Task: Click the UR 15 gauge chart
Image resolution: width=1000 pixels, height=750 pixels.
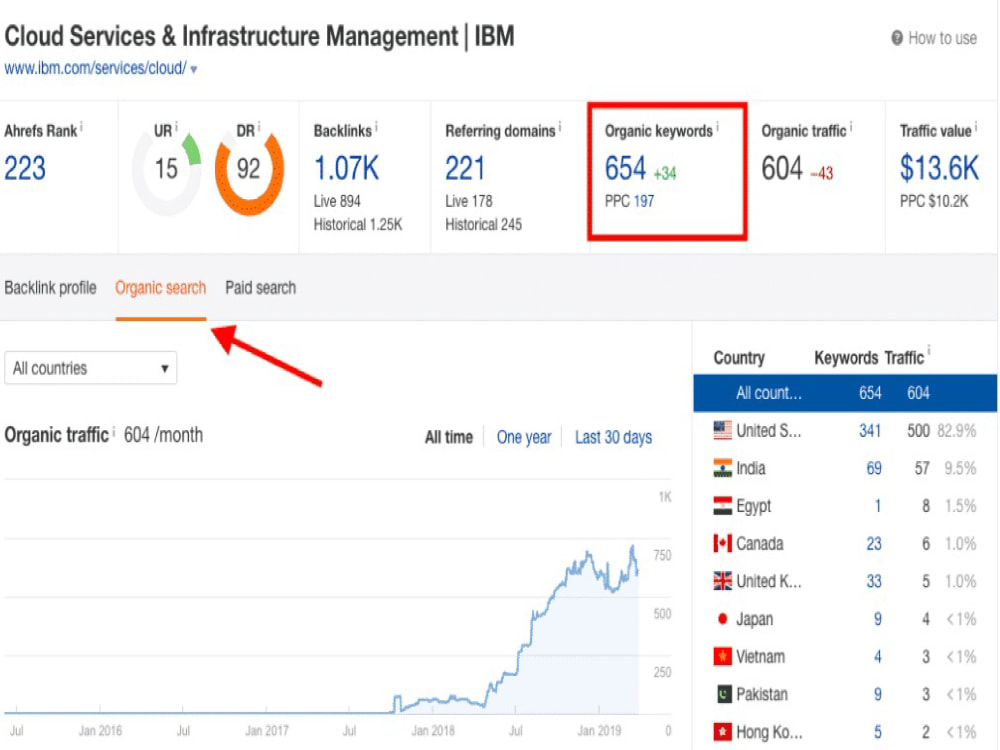Action: 166,170
